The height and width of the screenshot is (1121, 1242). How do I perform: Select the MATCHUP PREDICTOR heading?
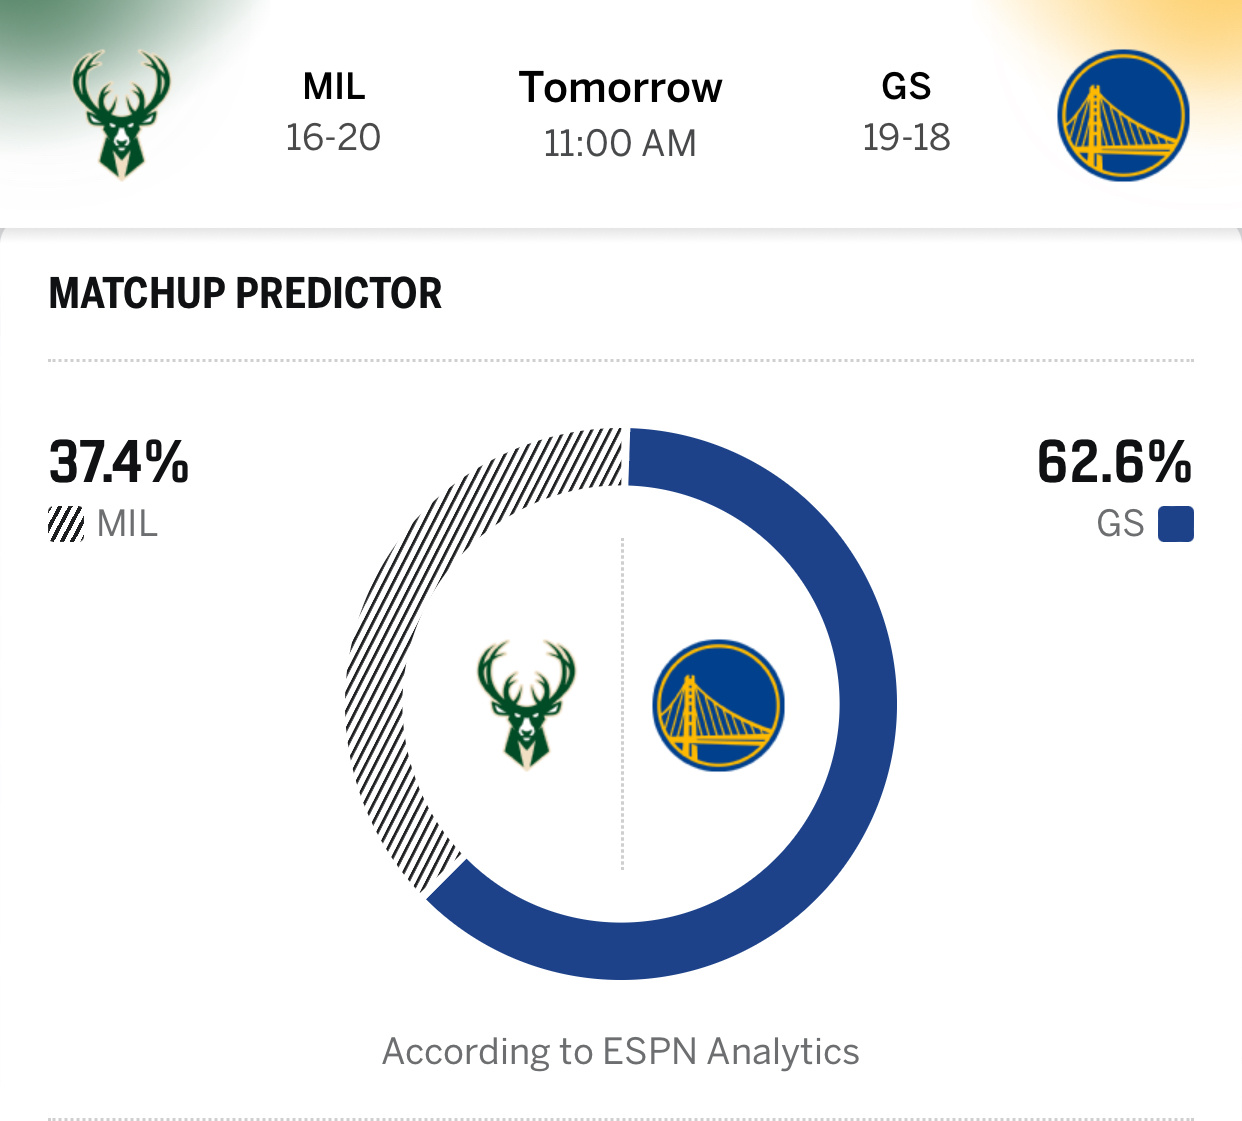click(x=245, y=293)
